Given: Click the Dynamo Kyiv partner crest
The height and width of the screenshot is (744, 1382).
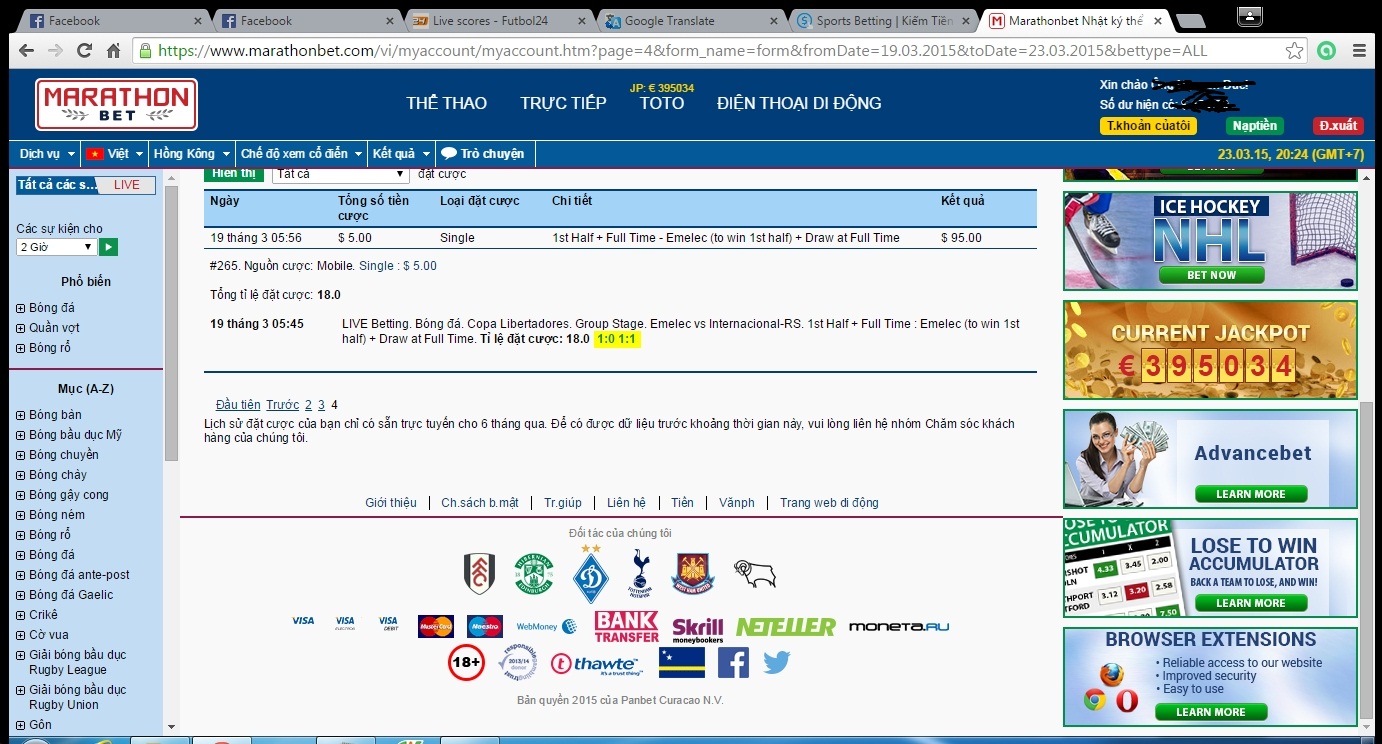Looking at the screenshot, I should point(590,574).
